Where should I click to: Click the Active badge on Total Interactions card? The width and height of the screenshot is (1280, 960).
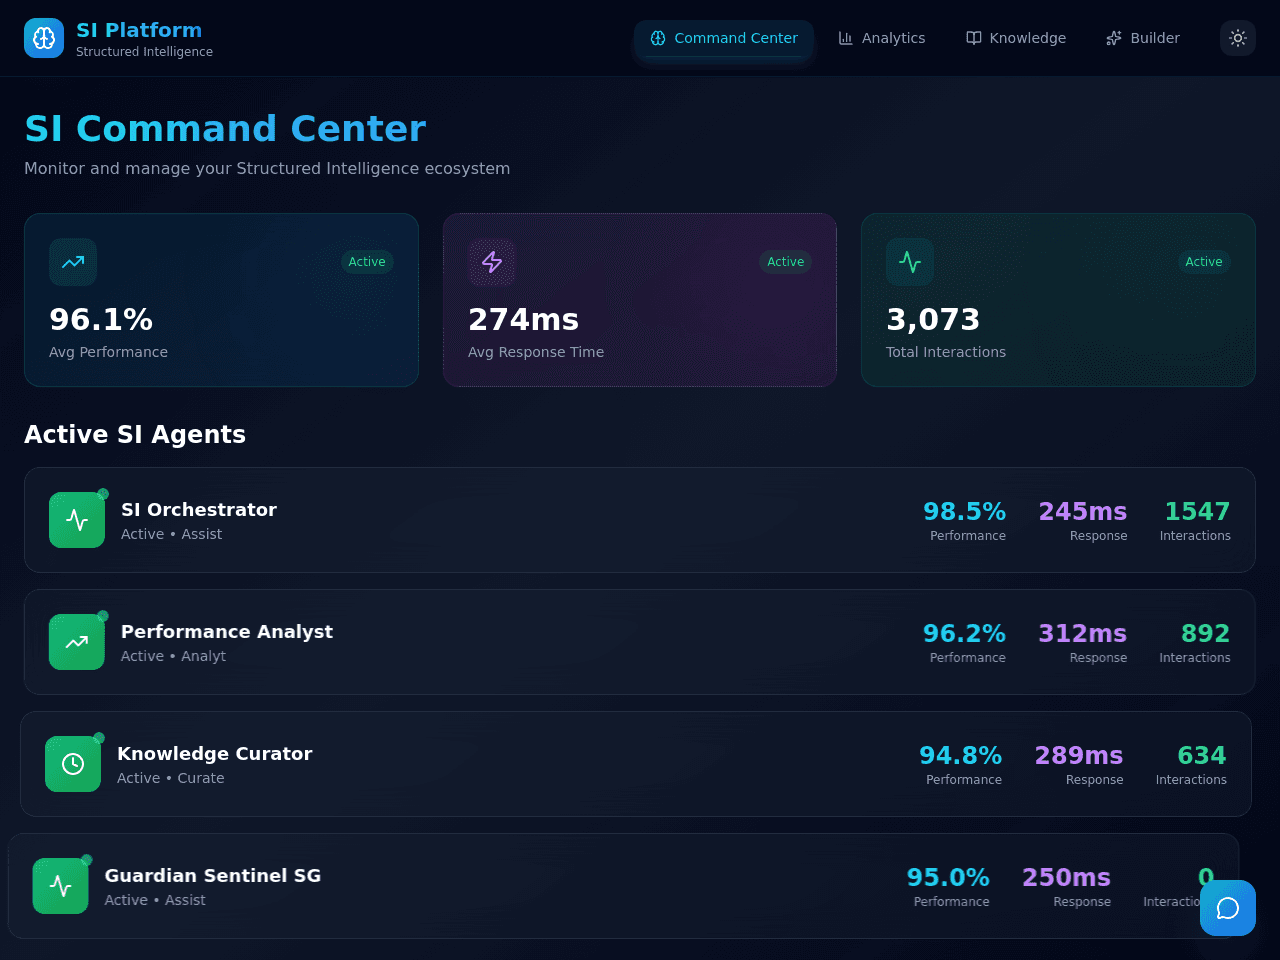coord(1204,262)
